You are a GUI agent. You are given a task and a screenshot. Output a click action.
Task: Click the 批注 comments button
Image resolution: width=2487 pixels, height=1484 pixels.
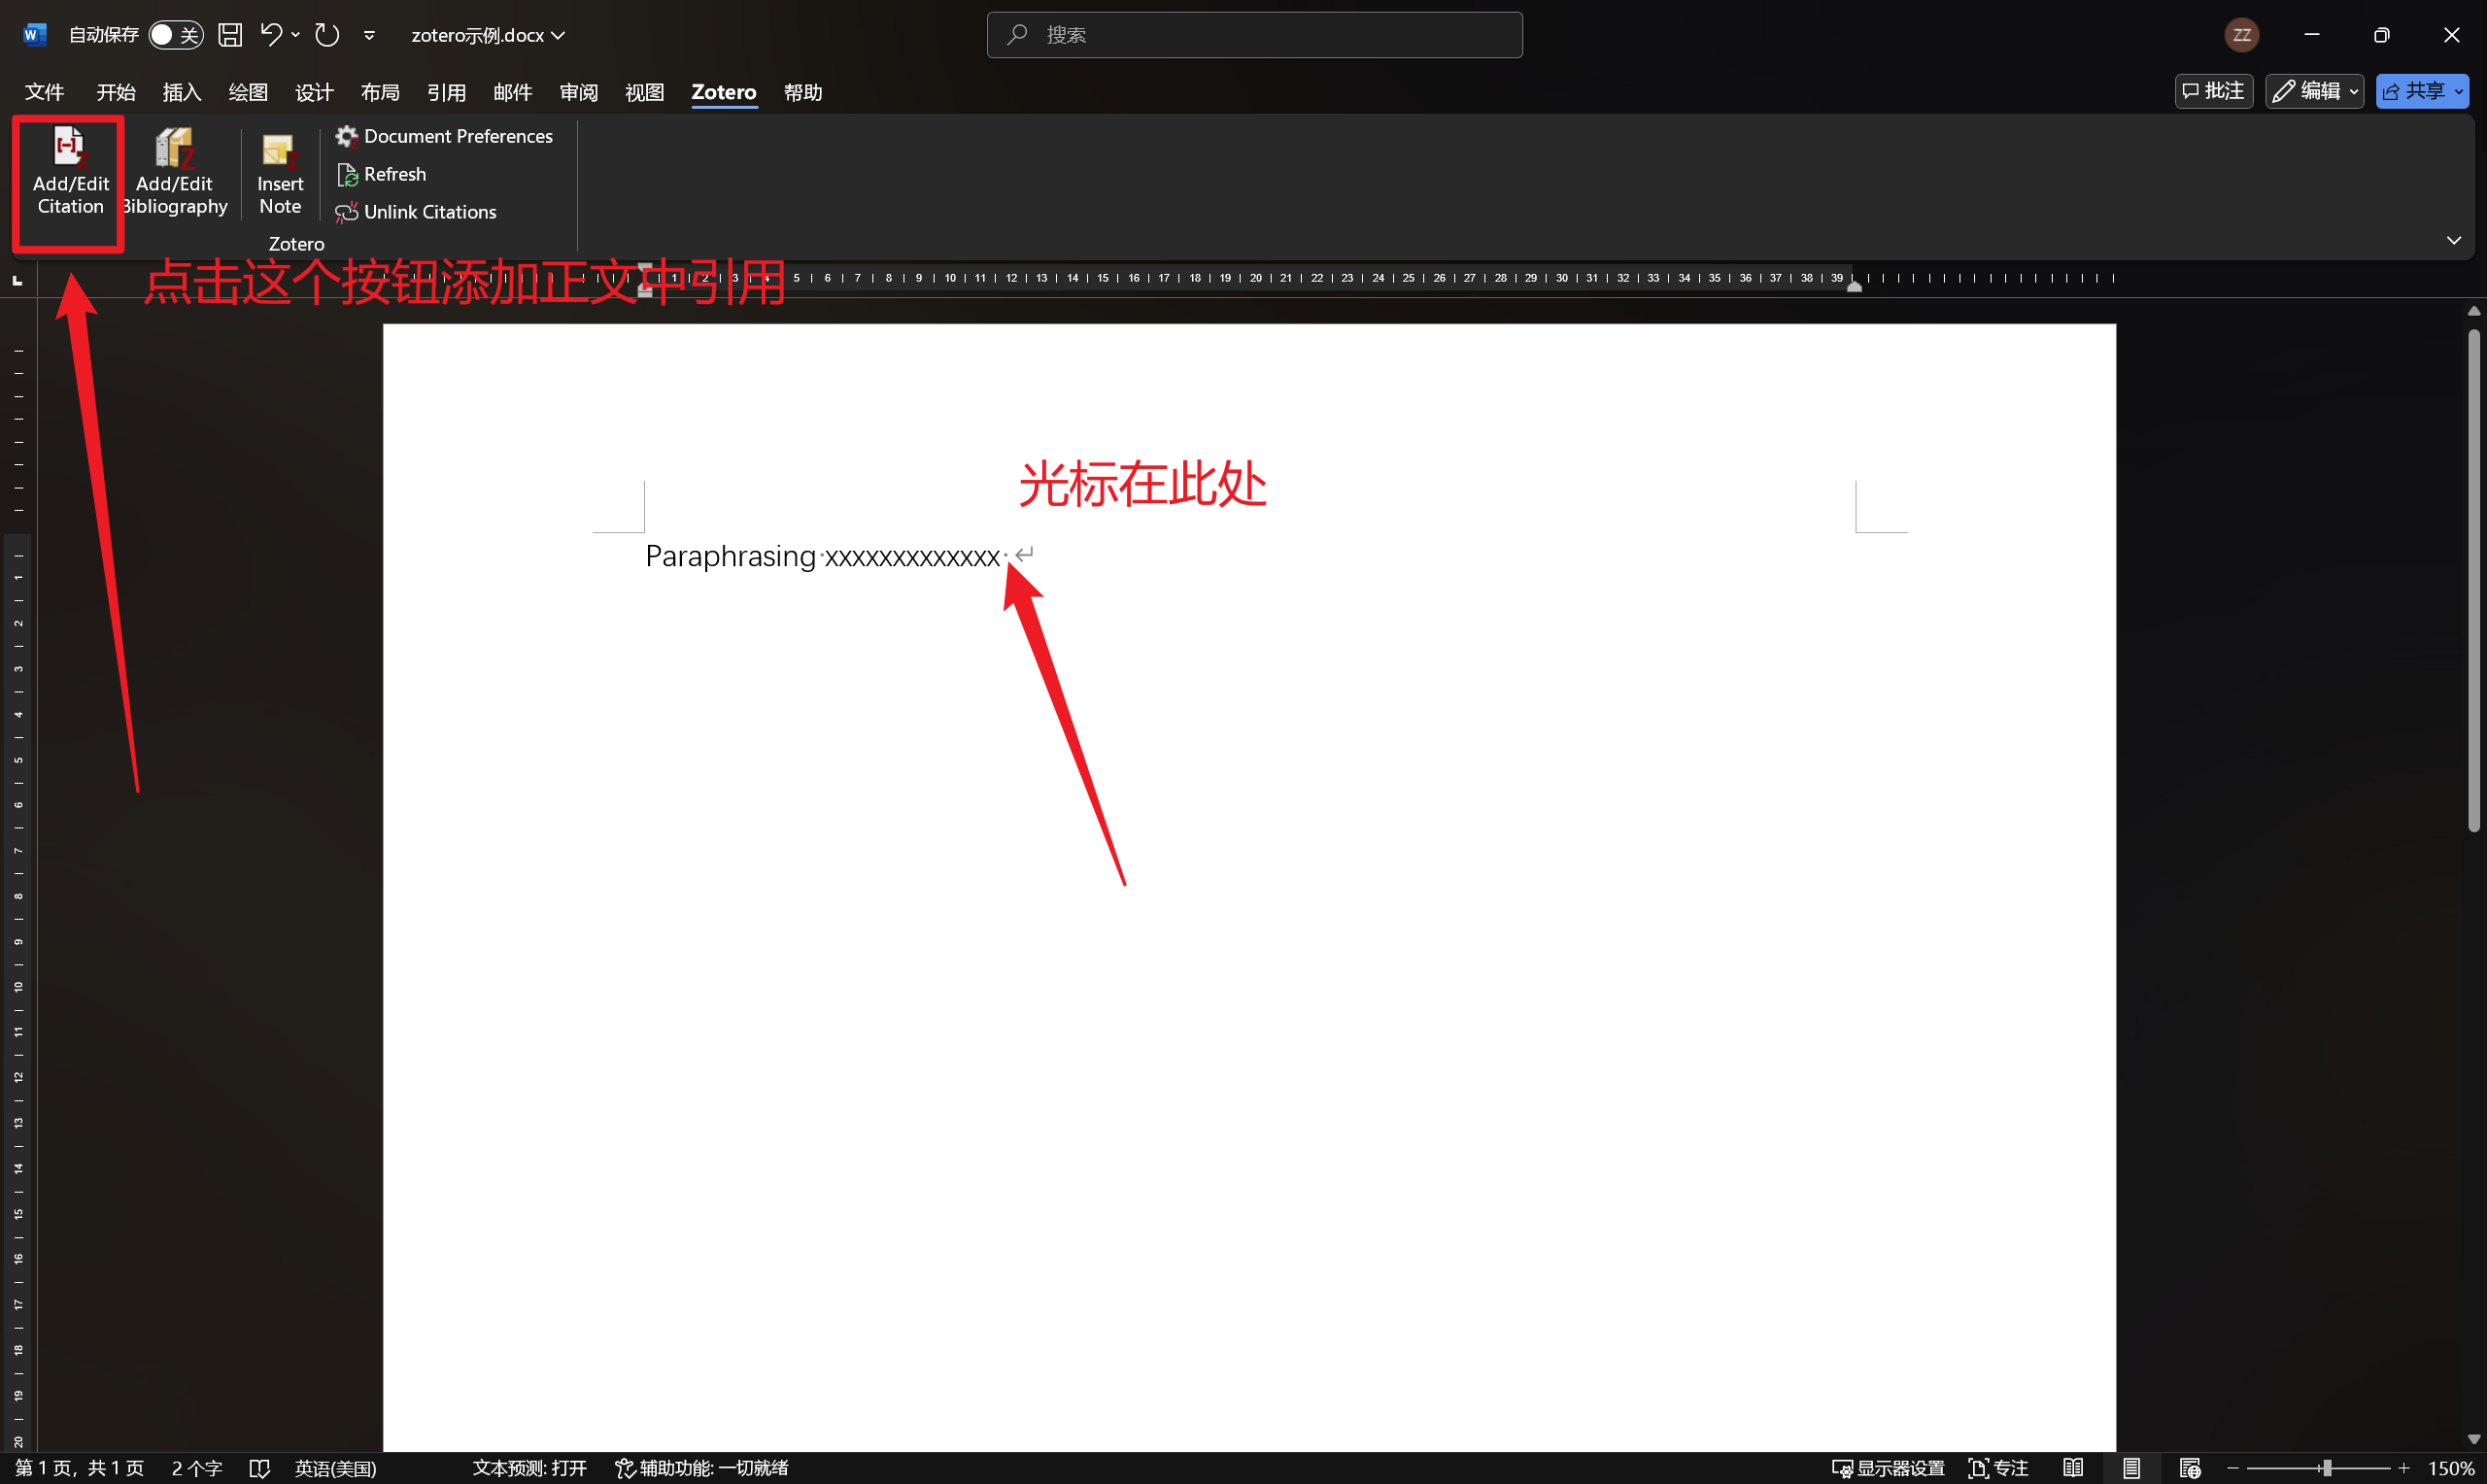pyautogui.click(x=2213, y=91)
